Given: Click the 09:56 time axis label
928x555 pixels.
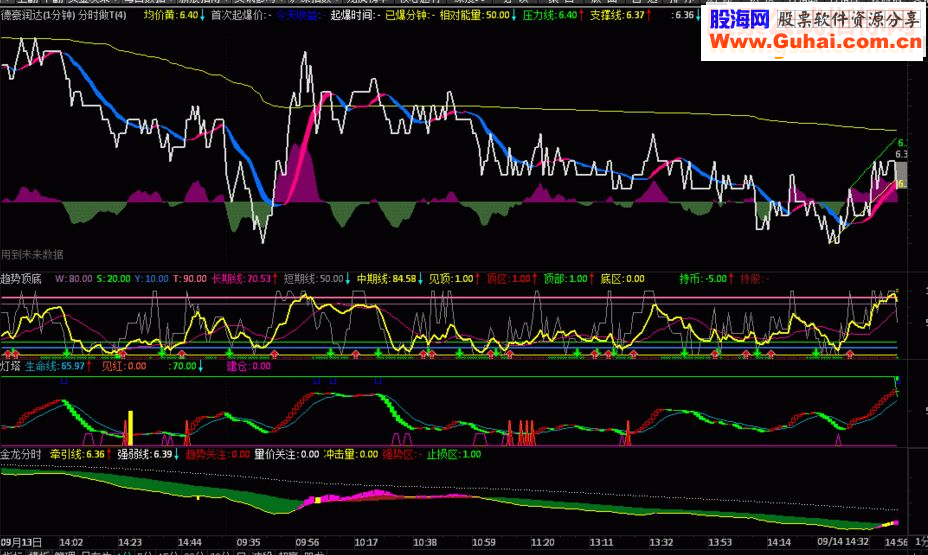Looking at the screenshot, I should [307, 542].
